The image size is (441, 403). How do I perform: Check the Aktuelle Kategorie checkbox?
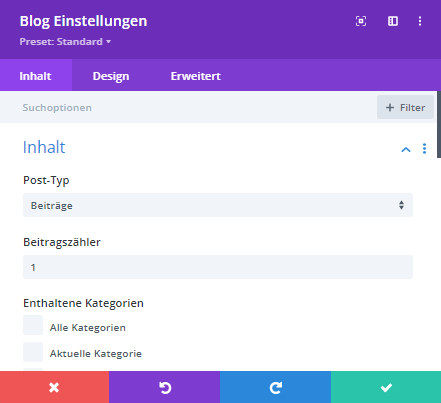(33, 352)
